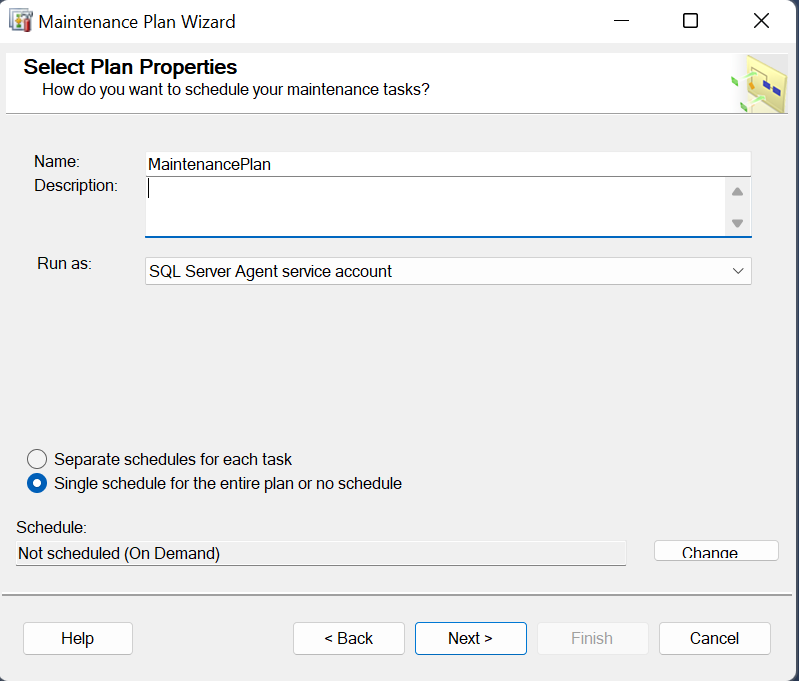Click the Change schedule button
Viewport: 799px width, 681px height.
(x=716, y=552)
